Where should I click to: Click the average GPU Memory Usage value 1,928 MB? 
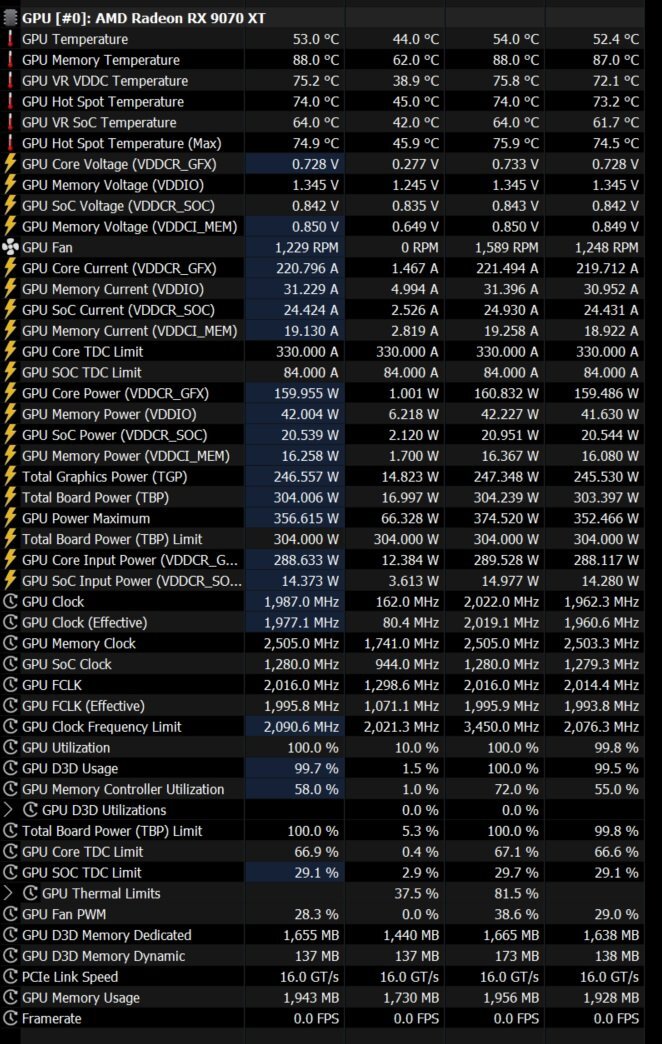click(611, 998)
